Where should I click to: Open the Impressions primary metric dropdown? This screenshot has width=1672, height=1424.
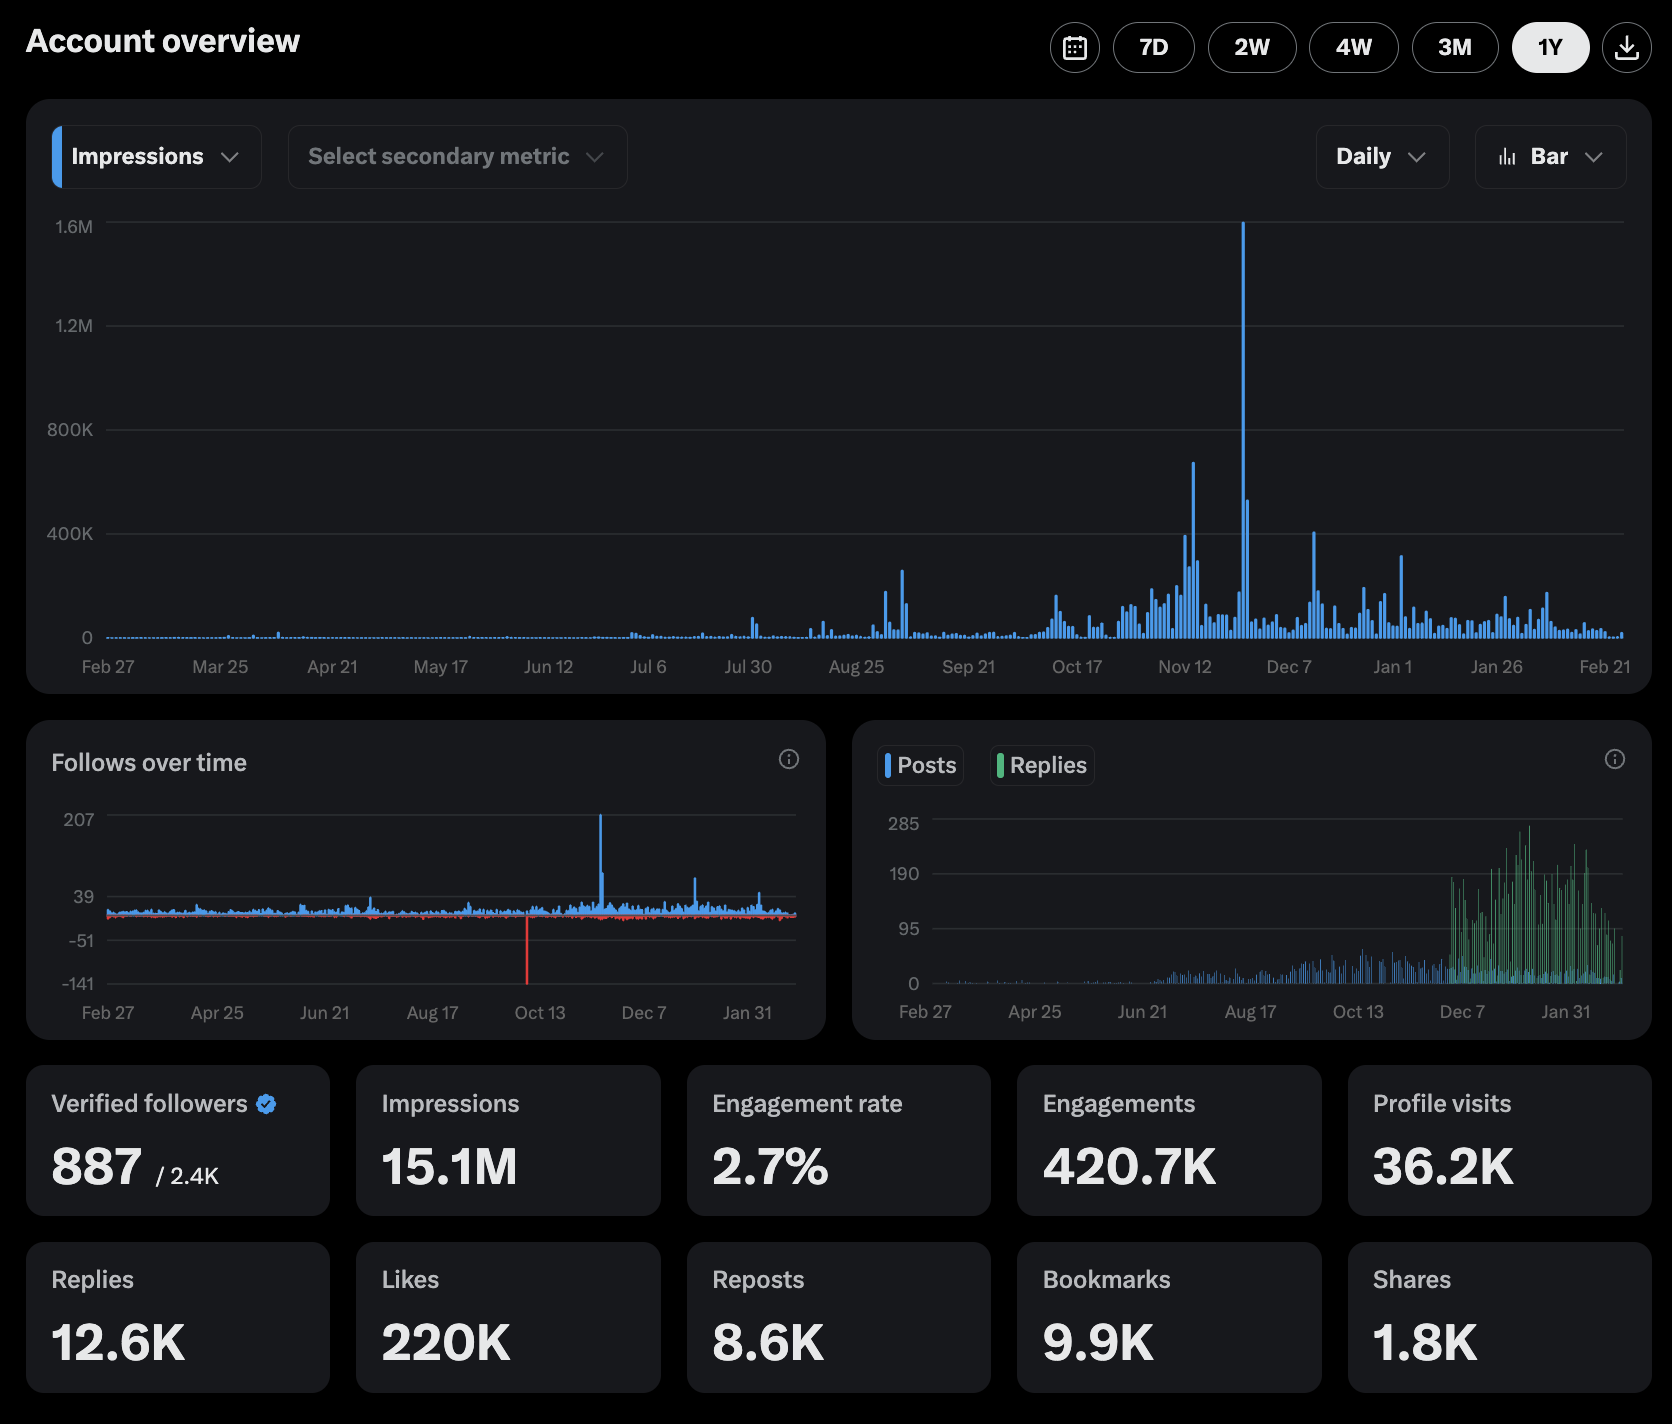pyautogui.click(x=157, y=157)
